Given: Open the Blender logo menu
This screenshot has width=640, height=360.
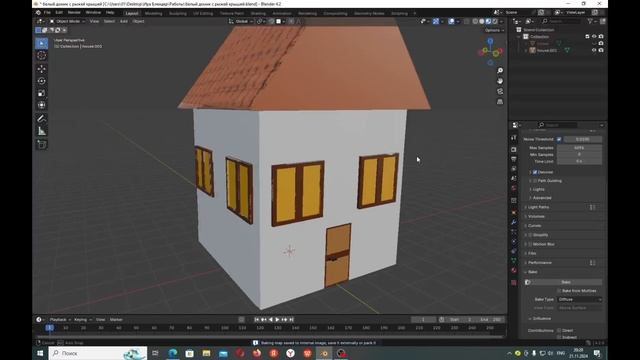Looking at the screenshot, I should (38, 13).
